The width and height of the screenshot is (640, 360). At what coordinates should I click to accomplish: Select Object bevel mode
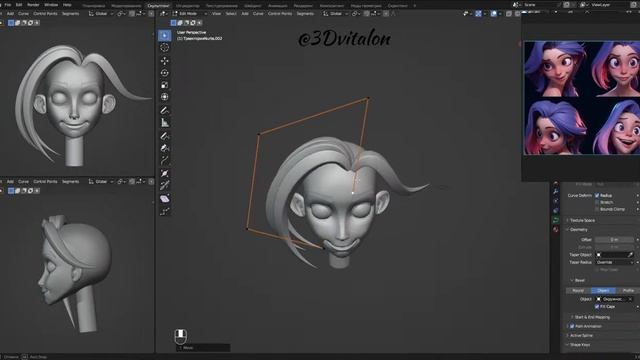pos(603,291)
